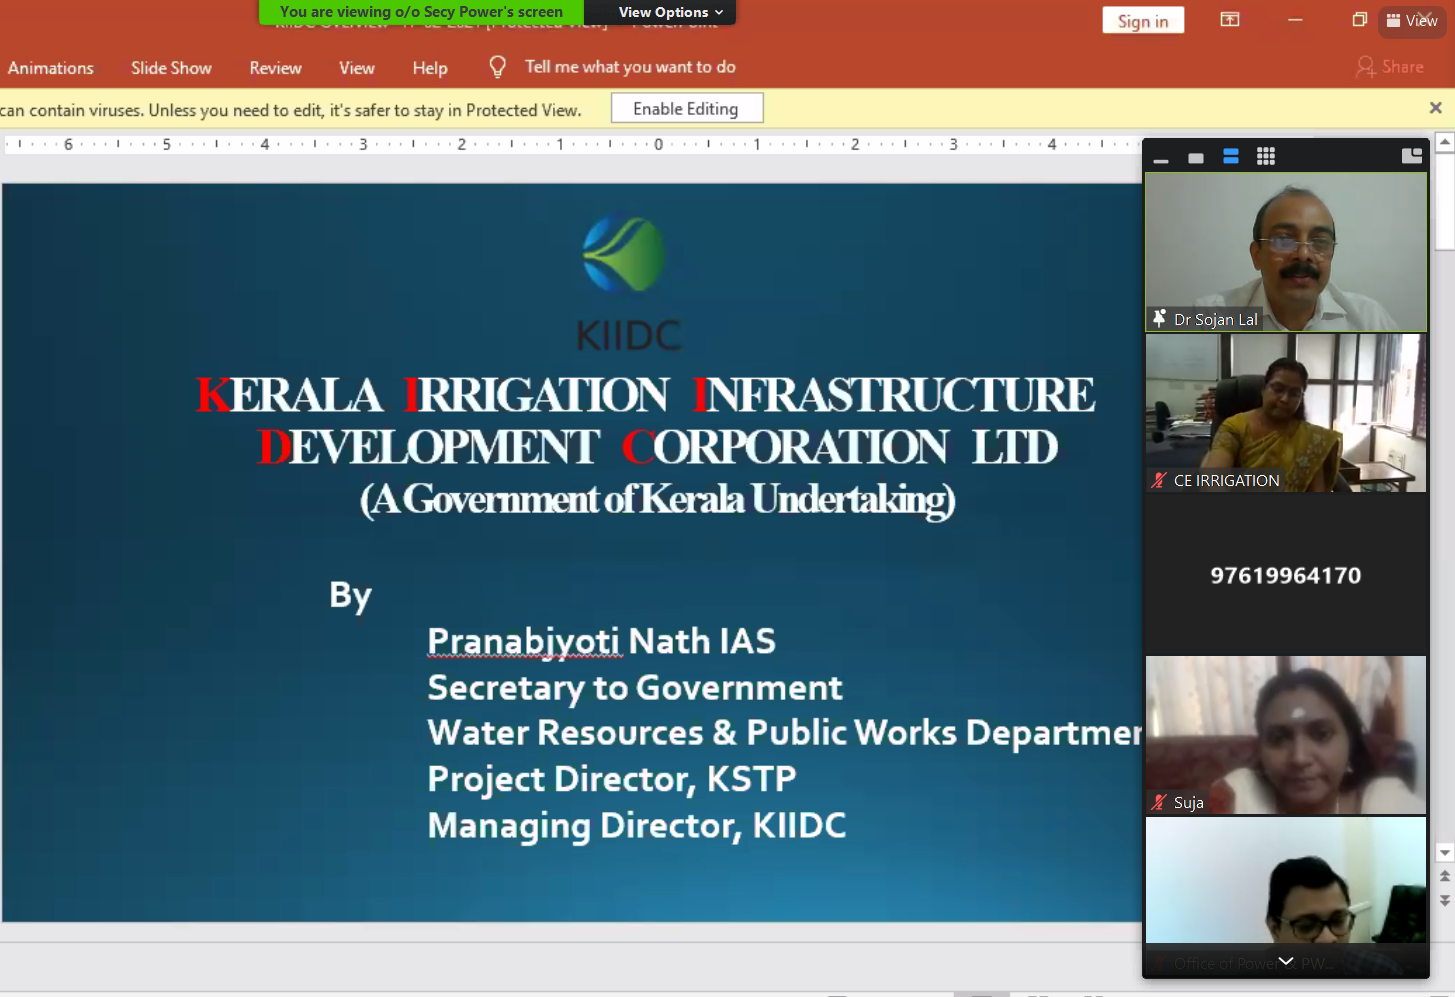Click the Sign in button

1143,21
